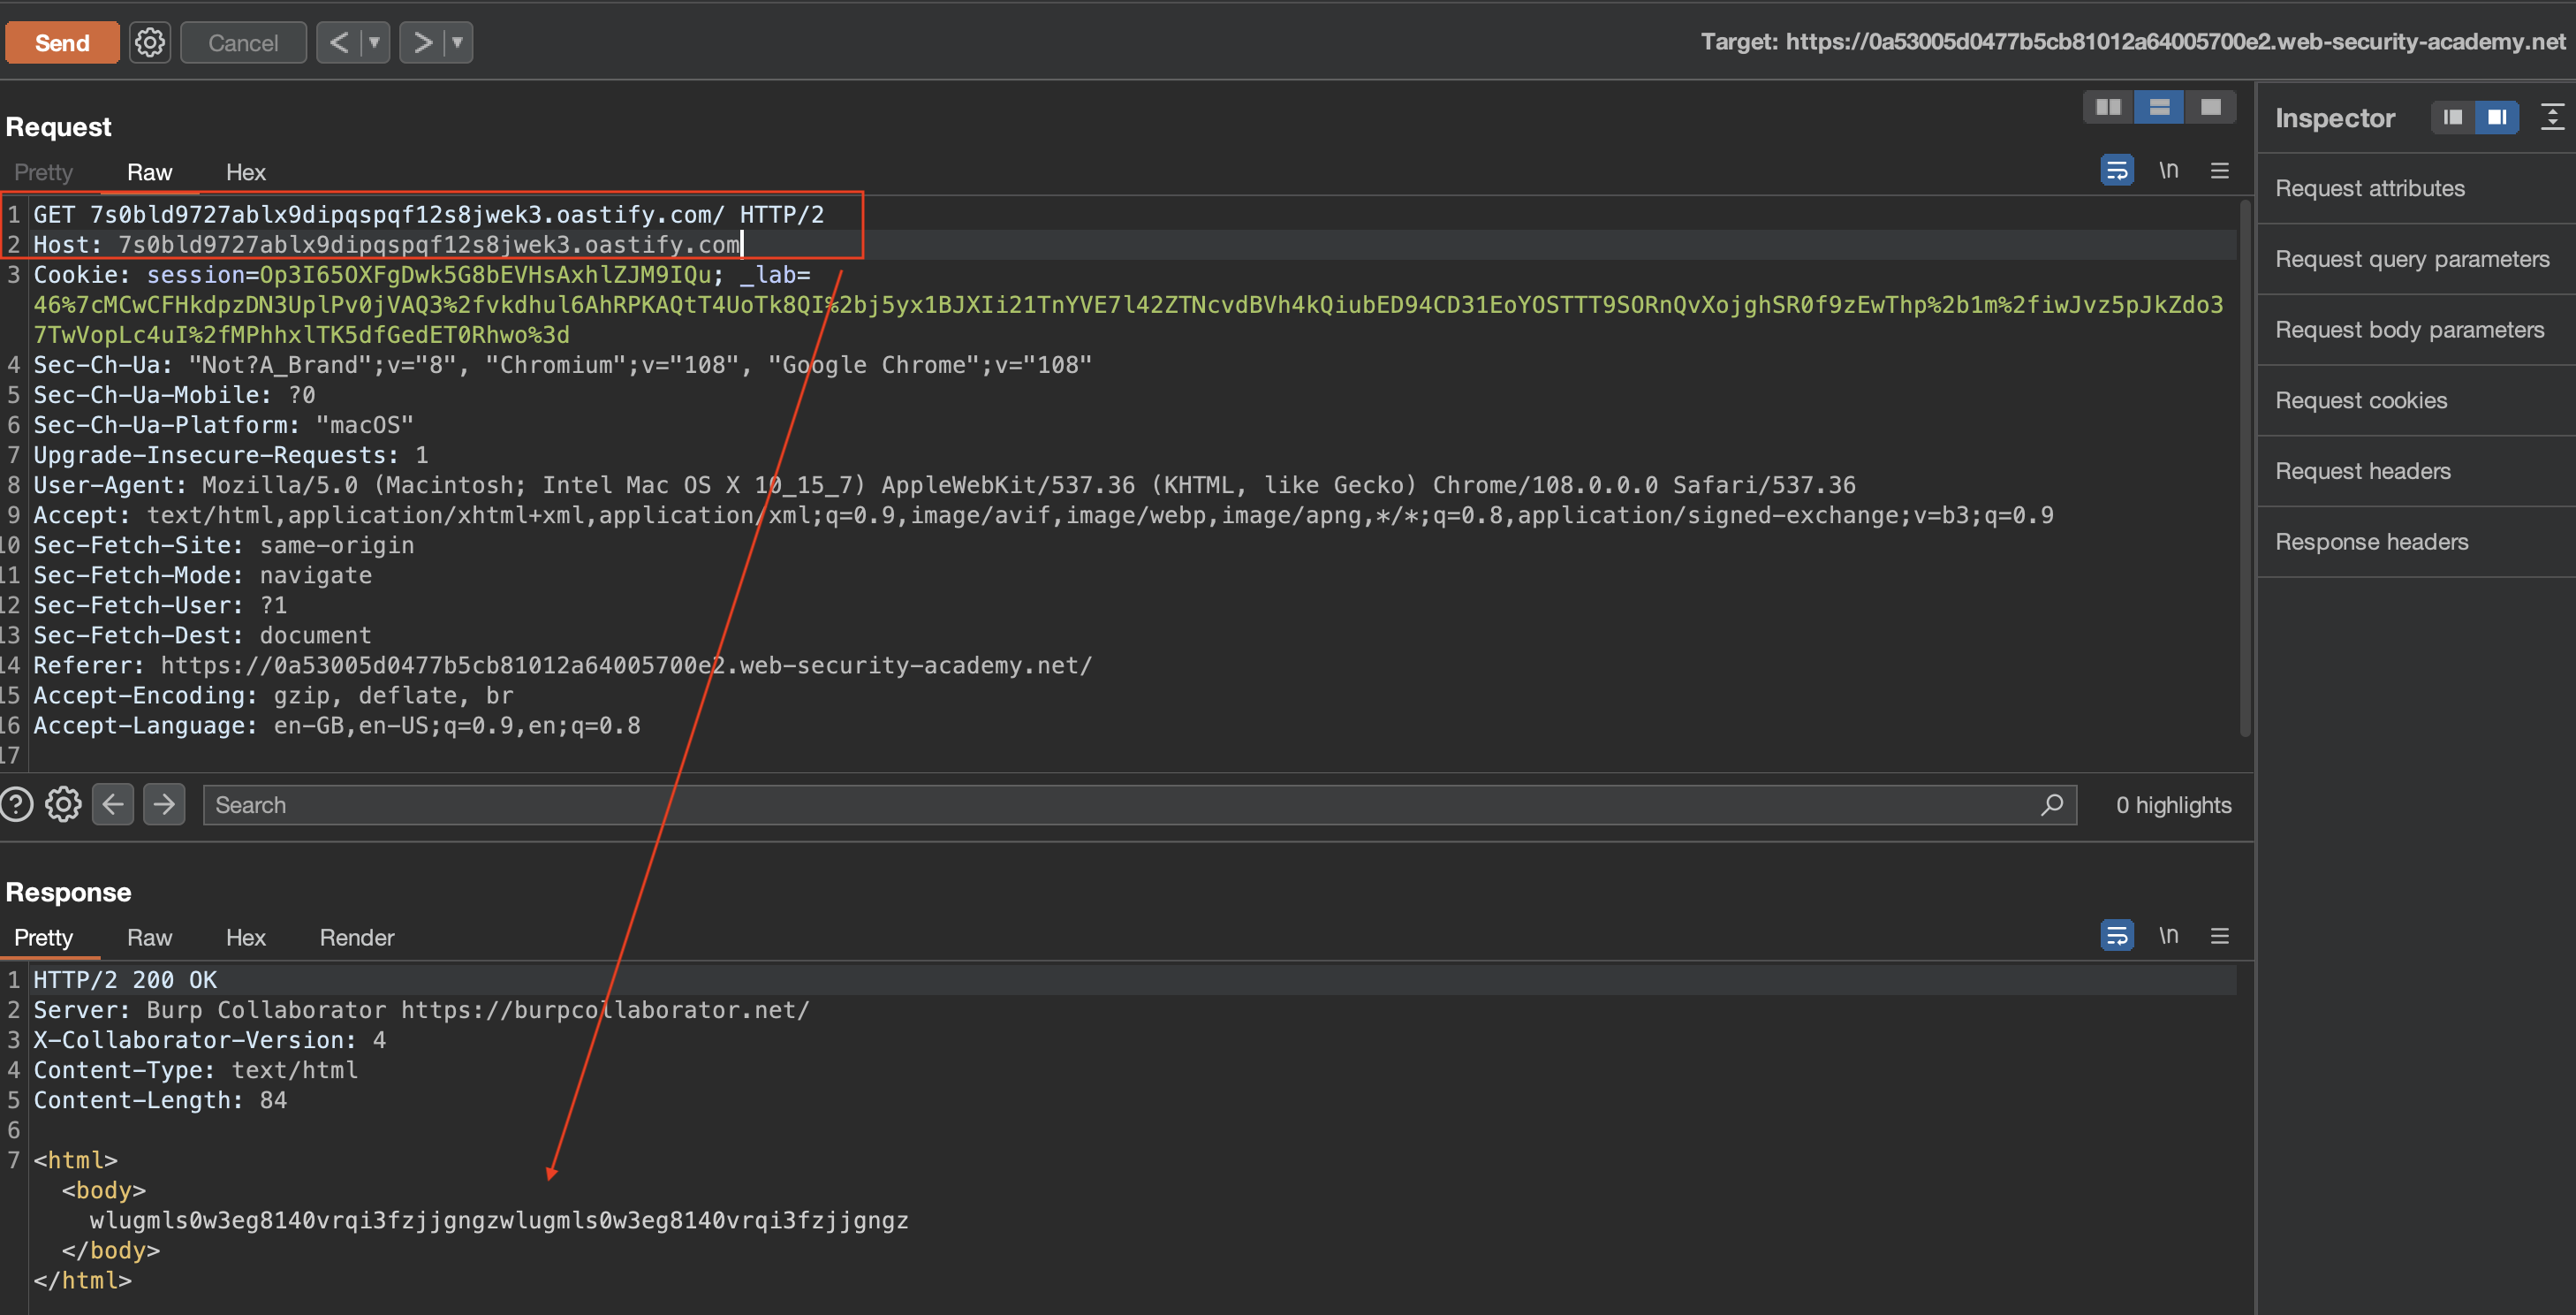This screenshot has height=1315, width=2576.
Task: Toggle non-printing characters \n in request
Action: point(2167,171)
